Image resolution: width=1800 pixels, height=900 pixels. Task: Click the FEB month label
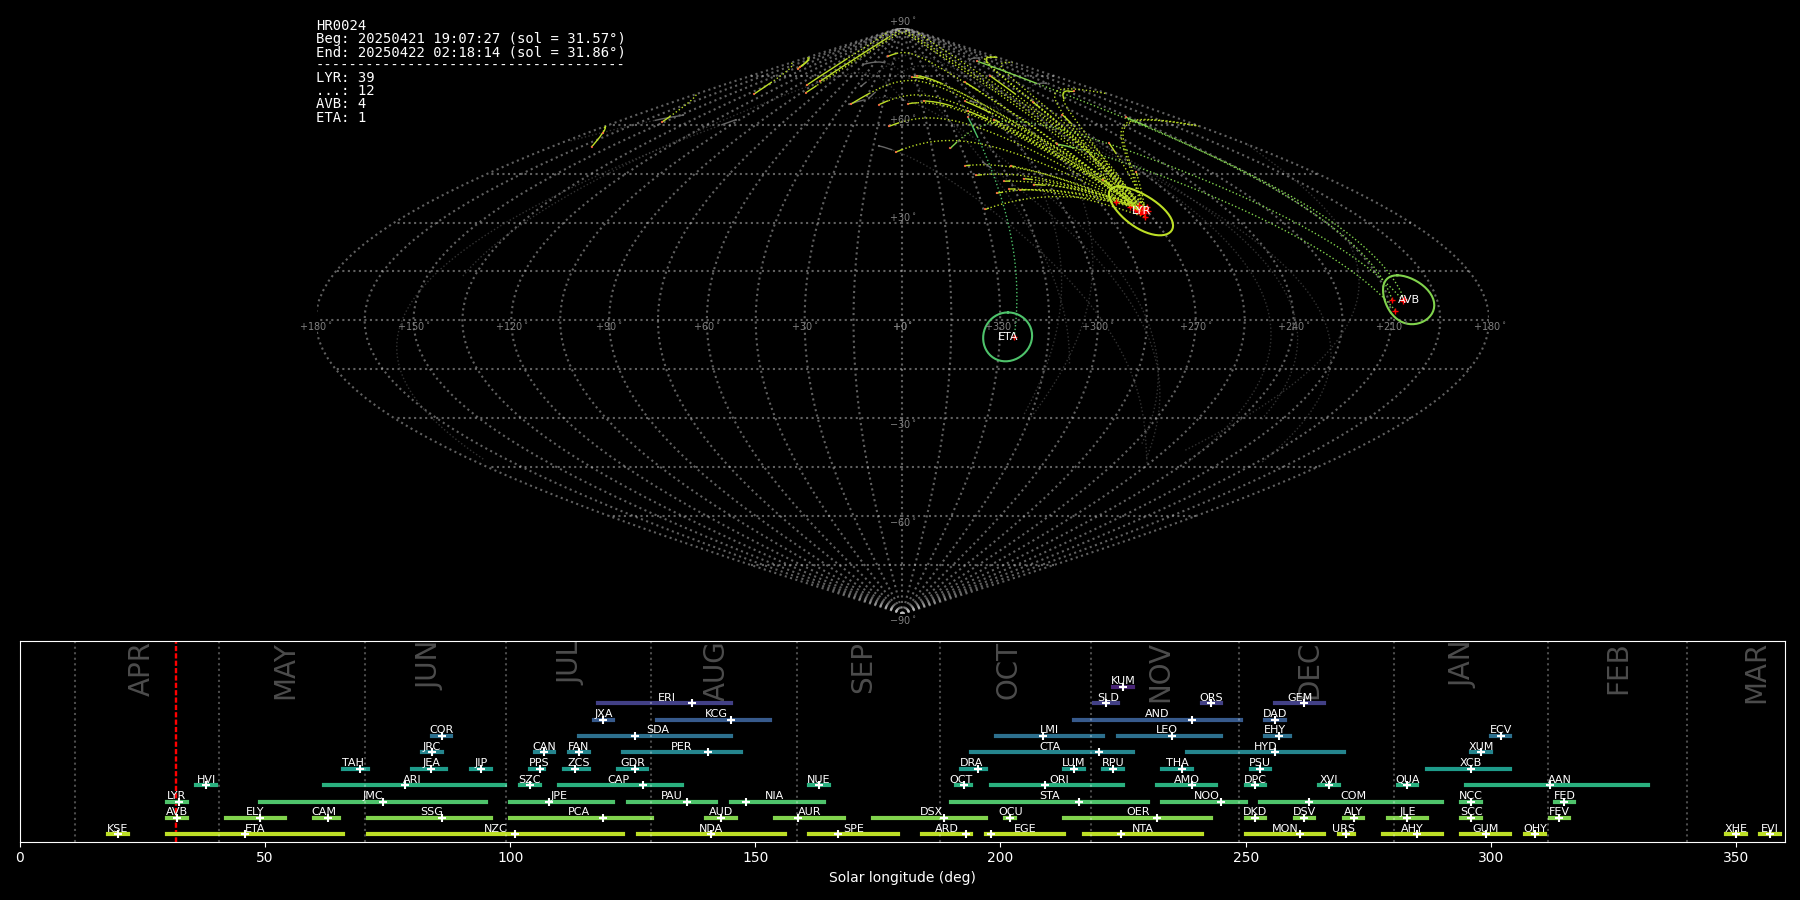click(1618, 670)
